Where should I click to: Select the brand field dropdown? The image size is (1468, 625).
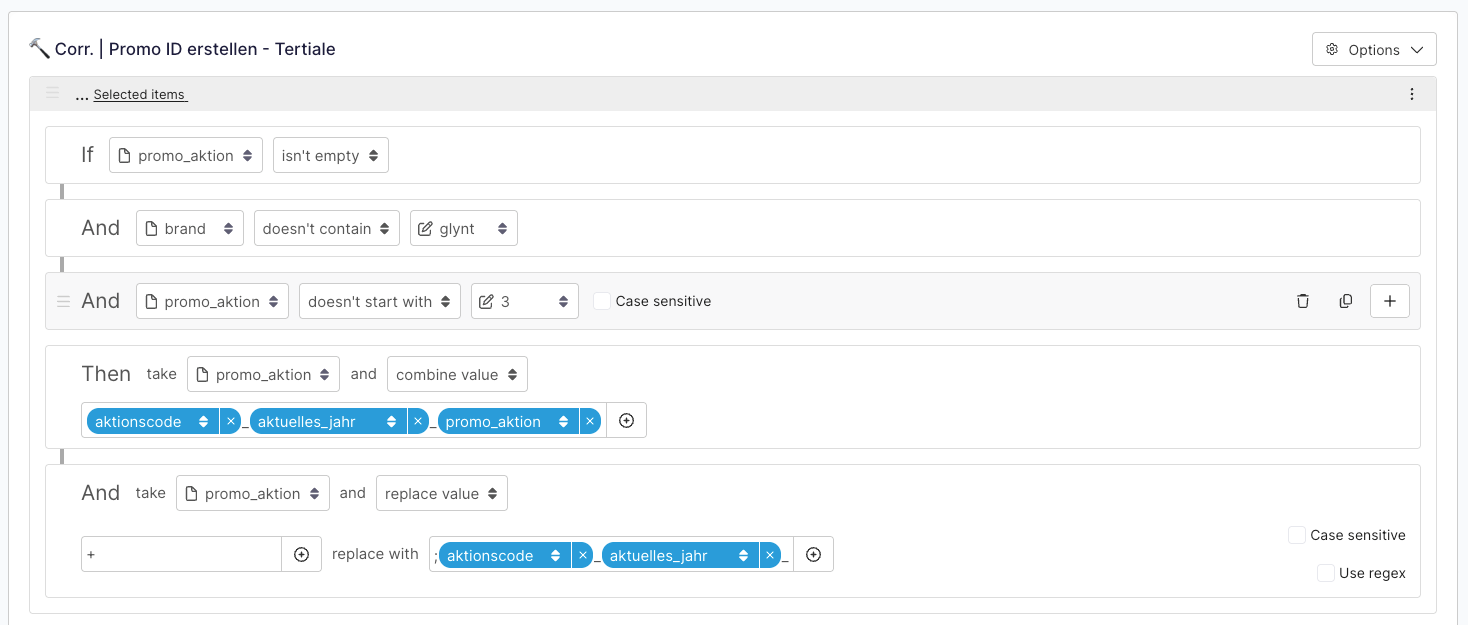tap(190, 228)
